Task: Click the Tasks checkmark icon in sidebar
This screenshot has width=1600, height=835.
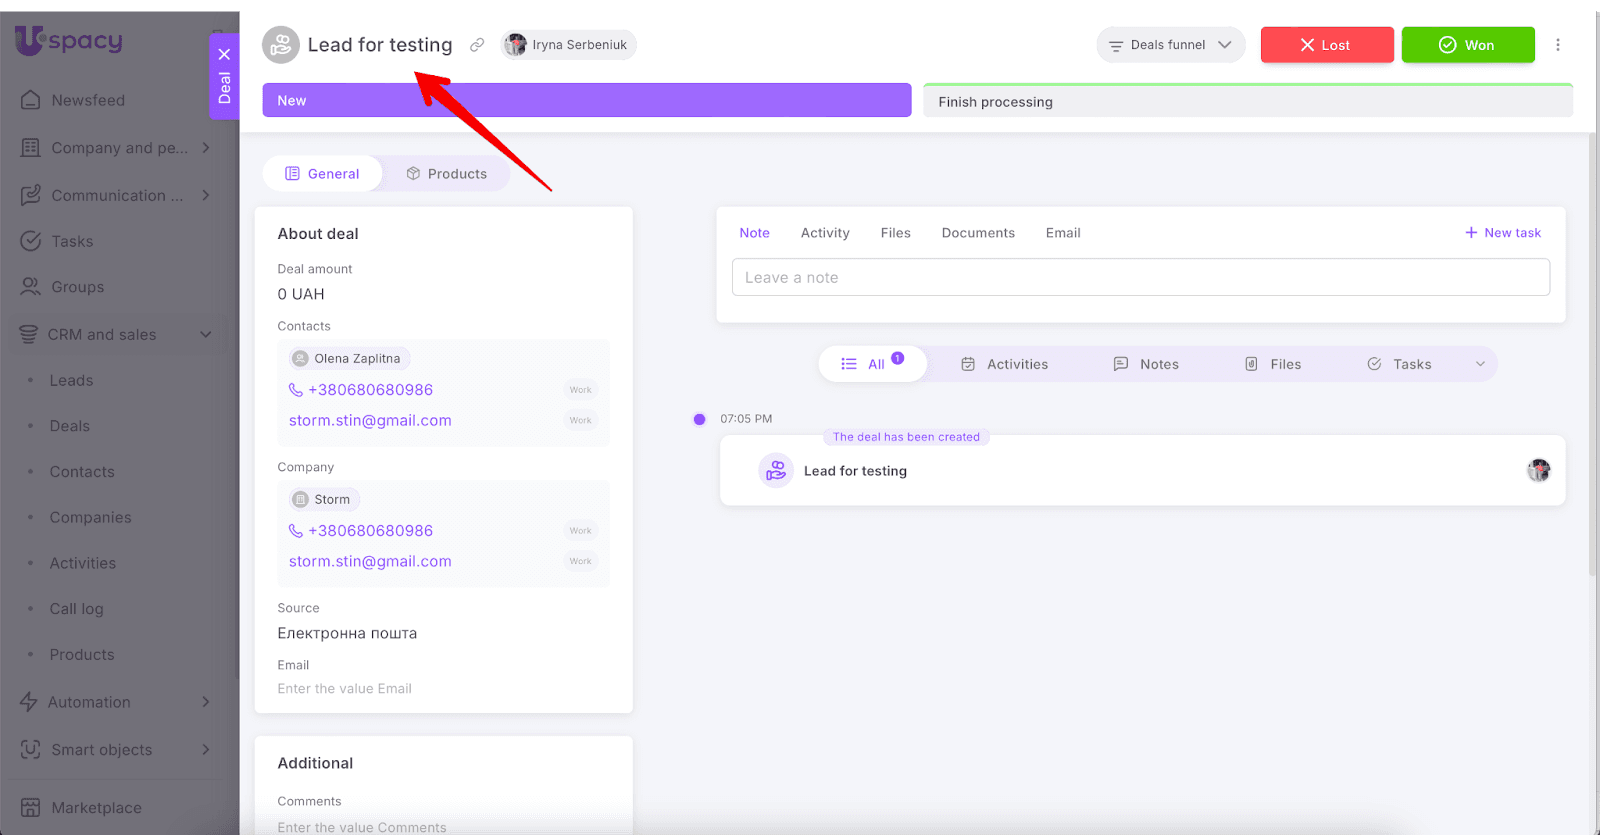Action: [31, 241]
